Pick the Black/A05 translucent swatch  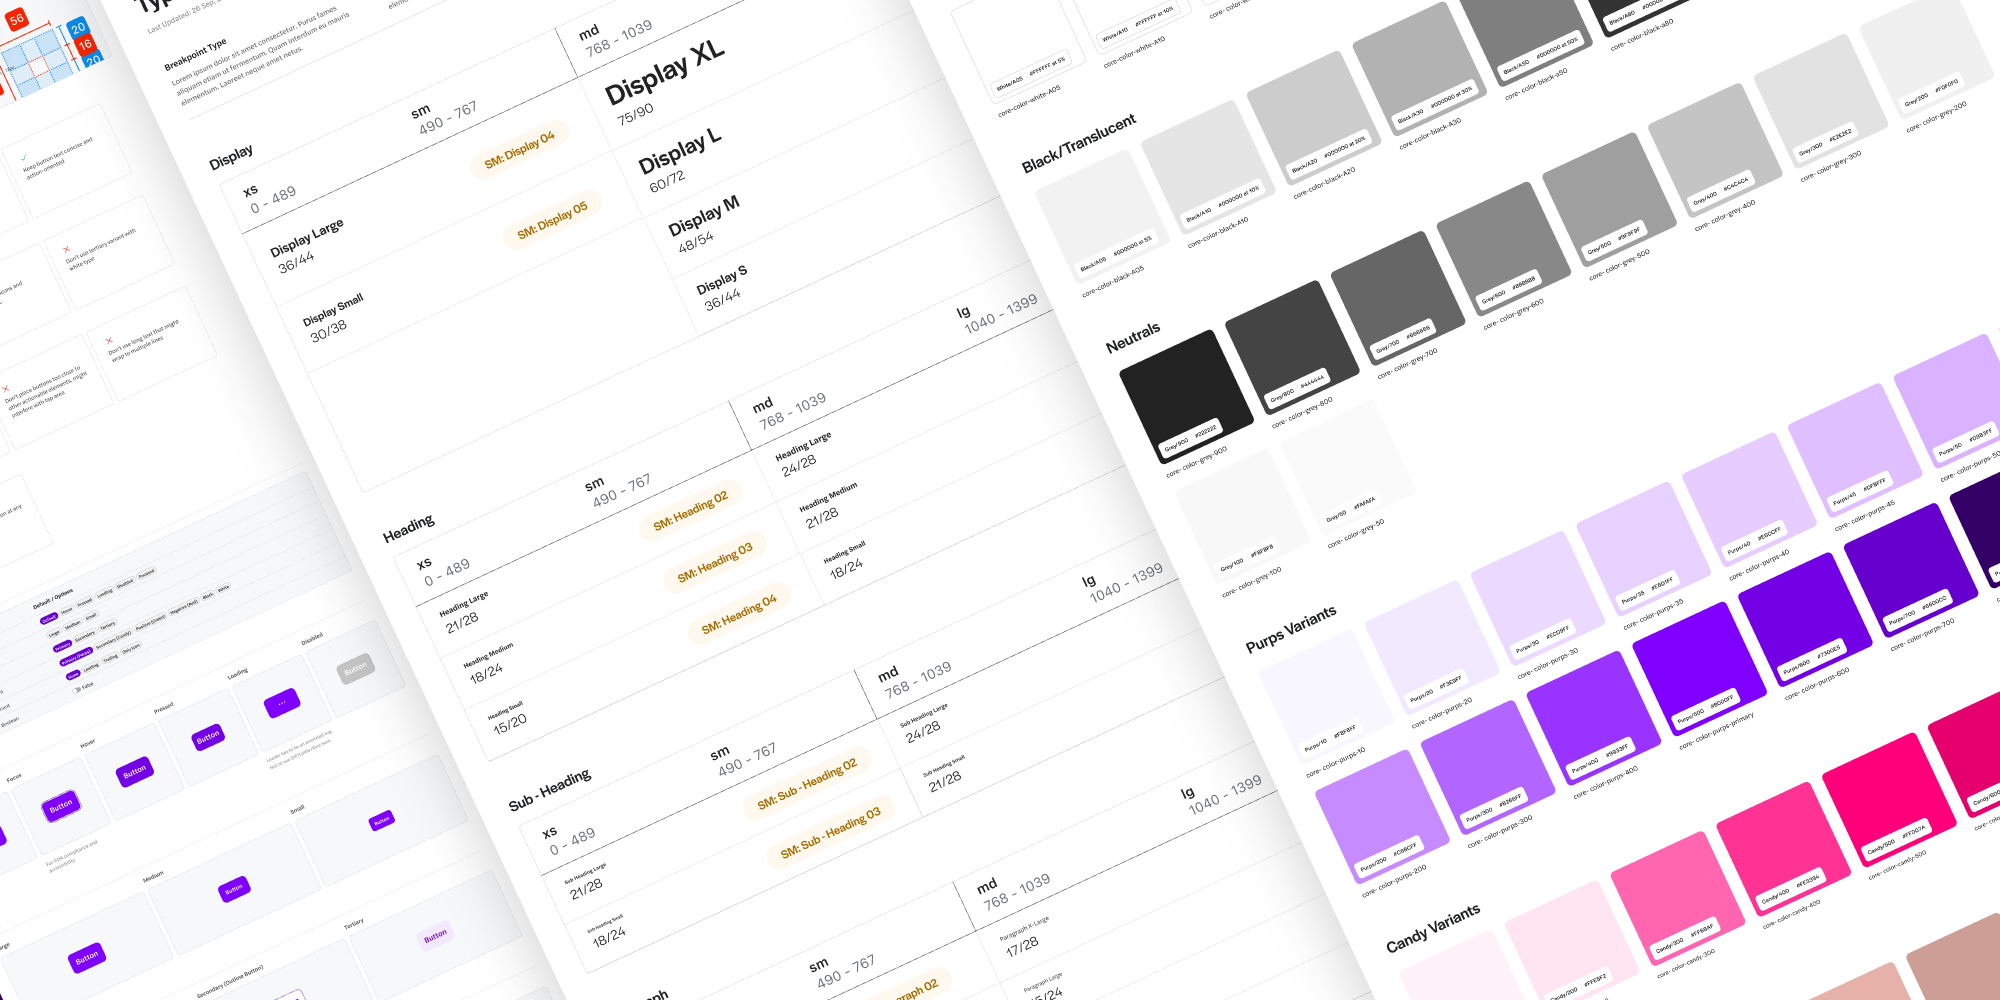[1103, 215]
